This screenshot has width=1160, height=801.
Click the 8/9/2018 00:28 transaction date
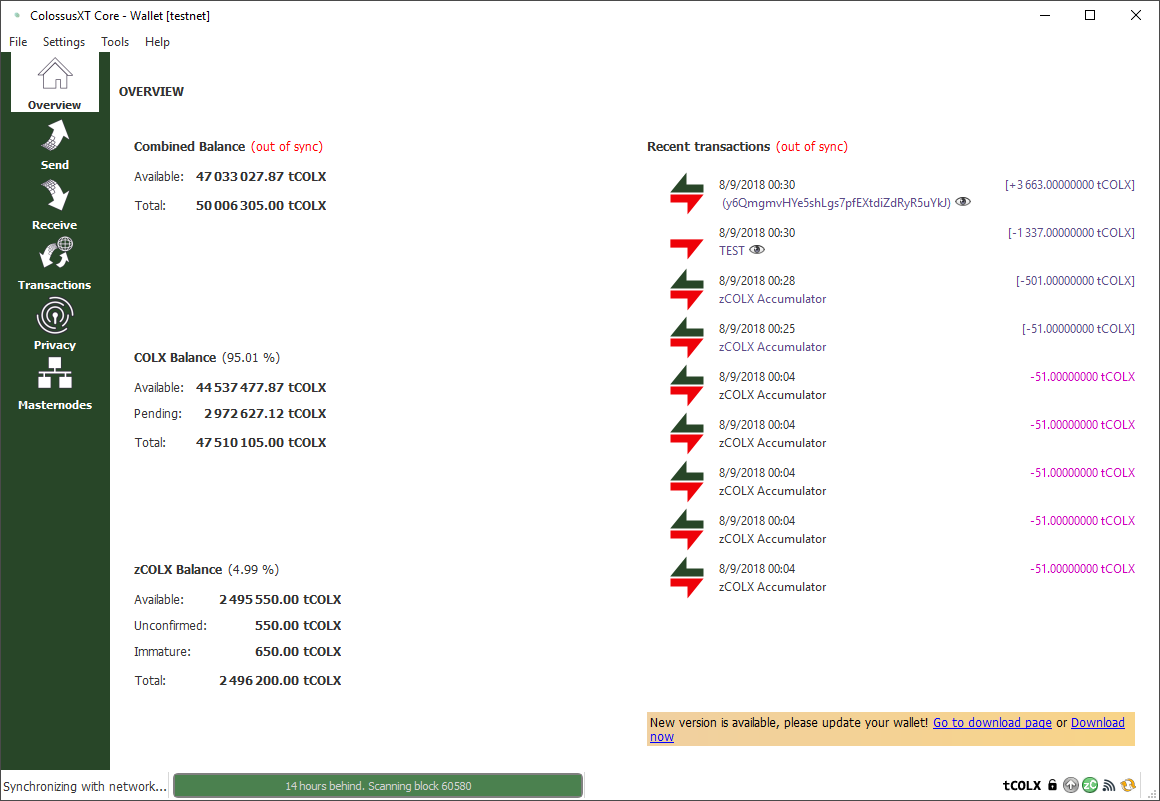pos(757,281)
